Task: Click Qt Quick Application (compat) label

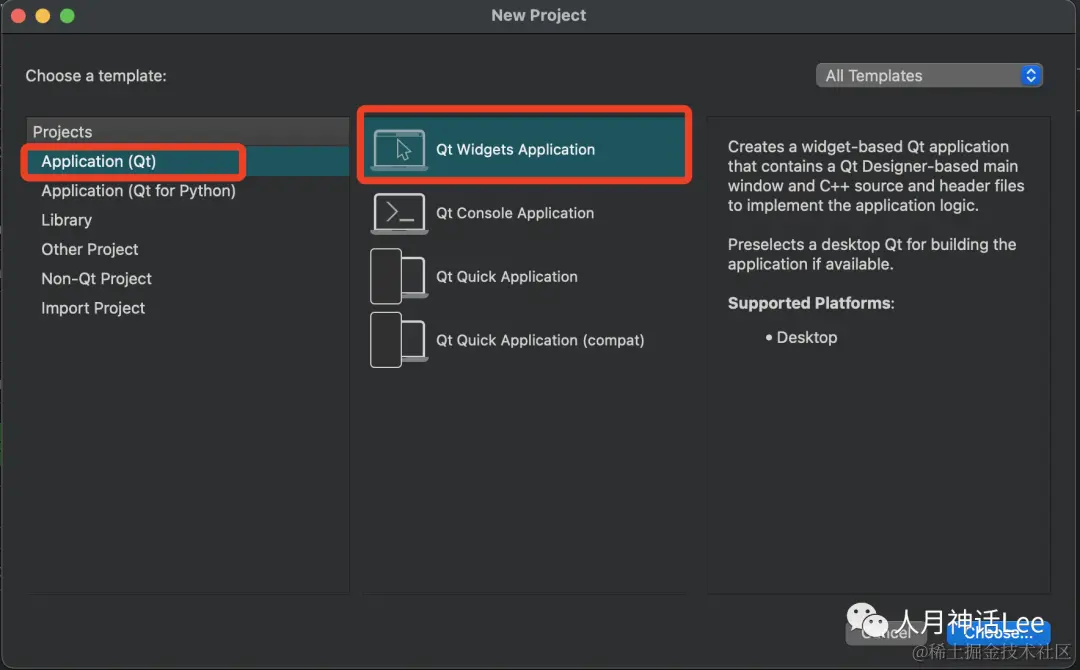Action: (540, 340)
